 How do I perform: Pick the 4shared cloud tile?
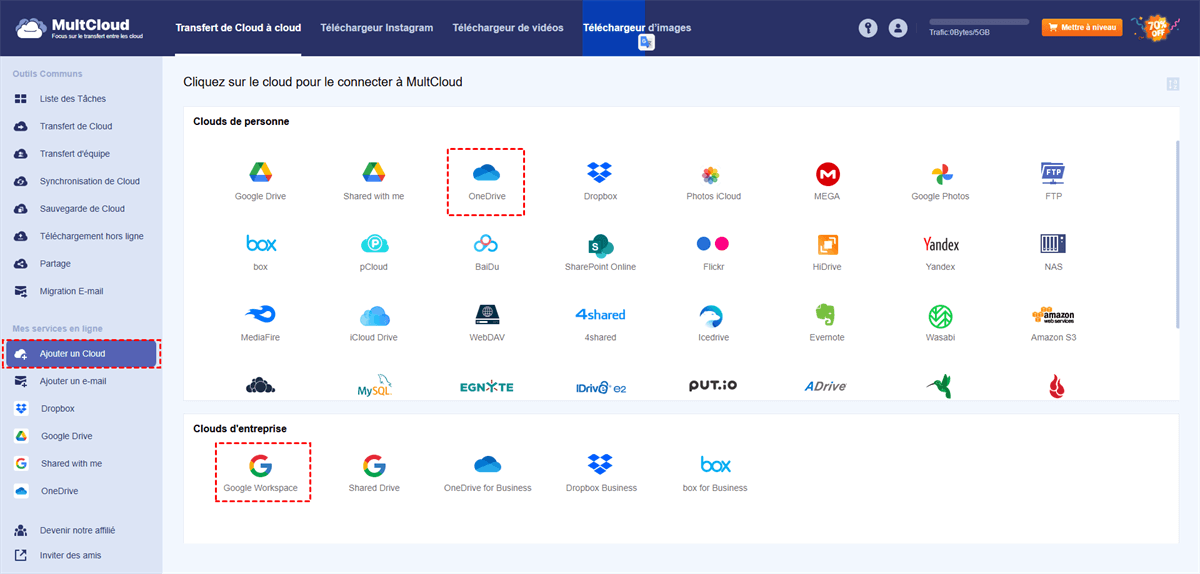[600, 323]
